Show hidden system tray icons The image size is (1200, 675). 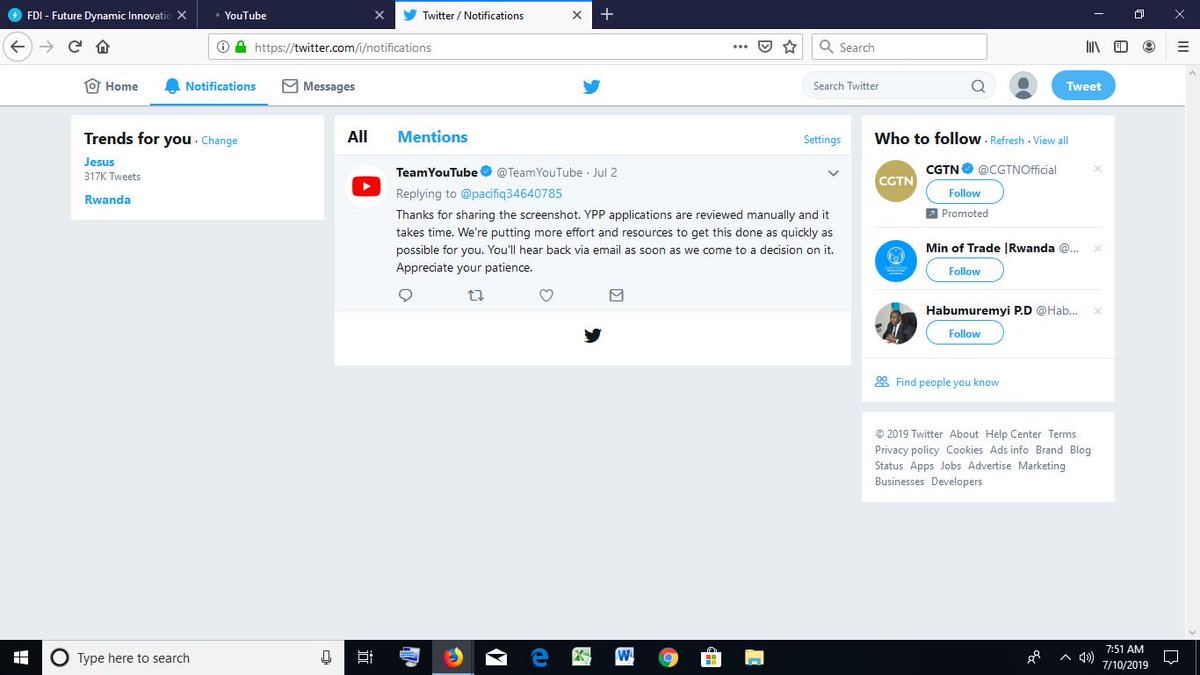coord(1065,657)
